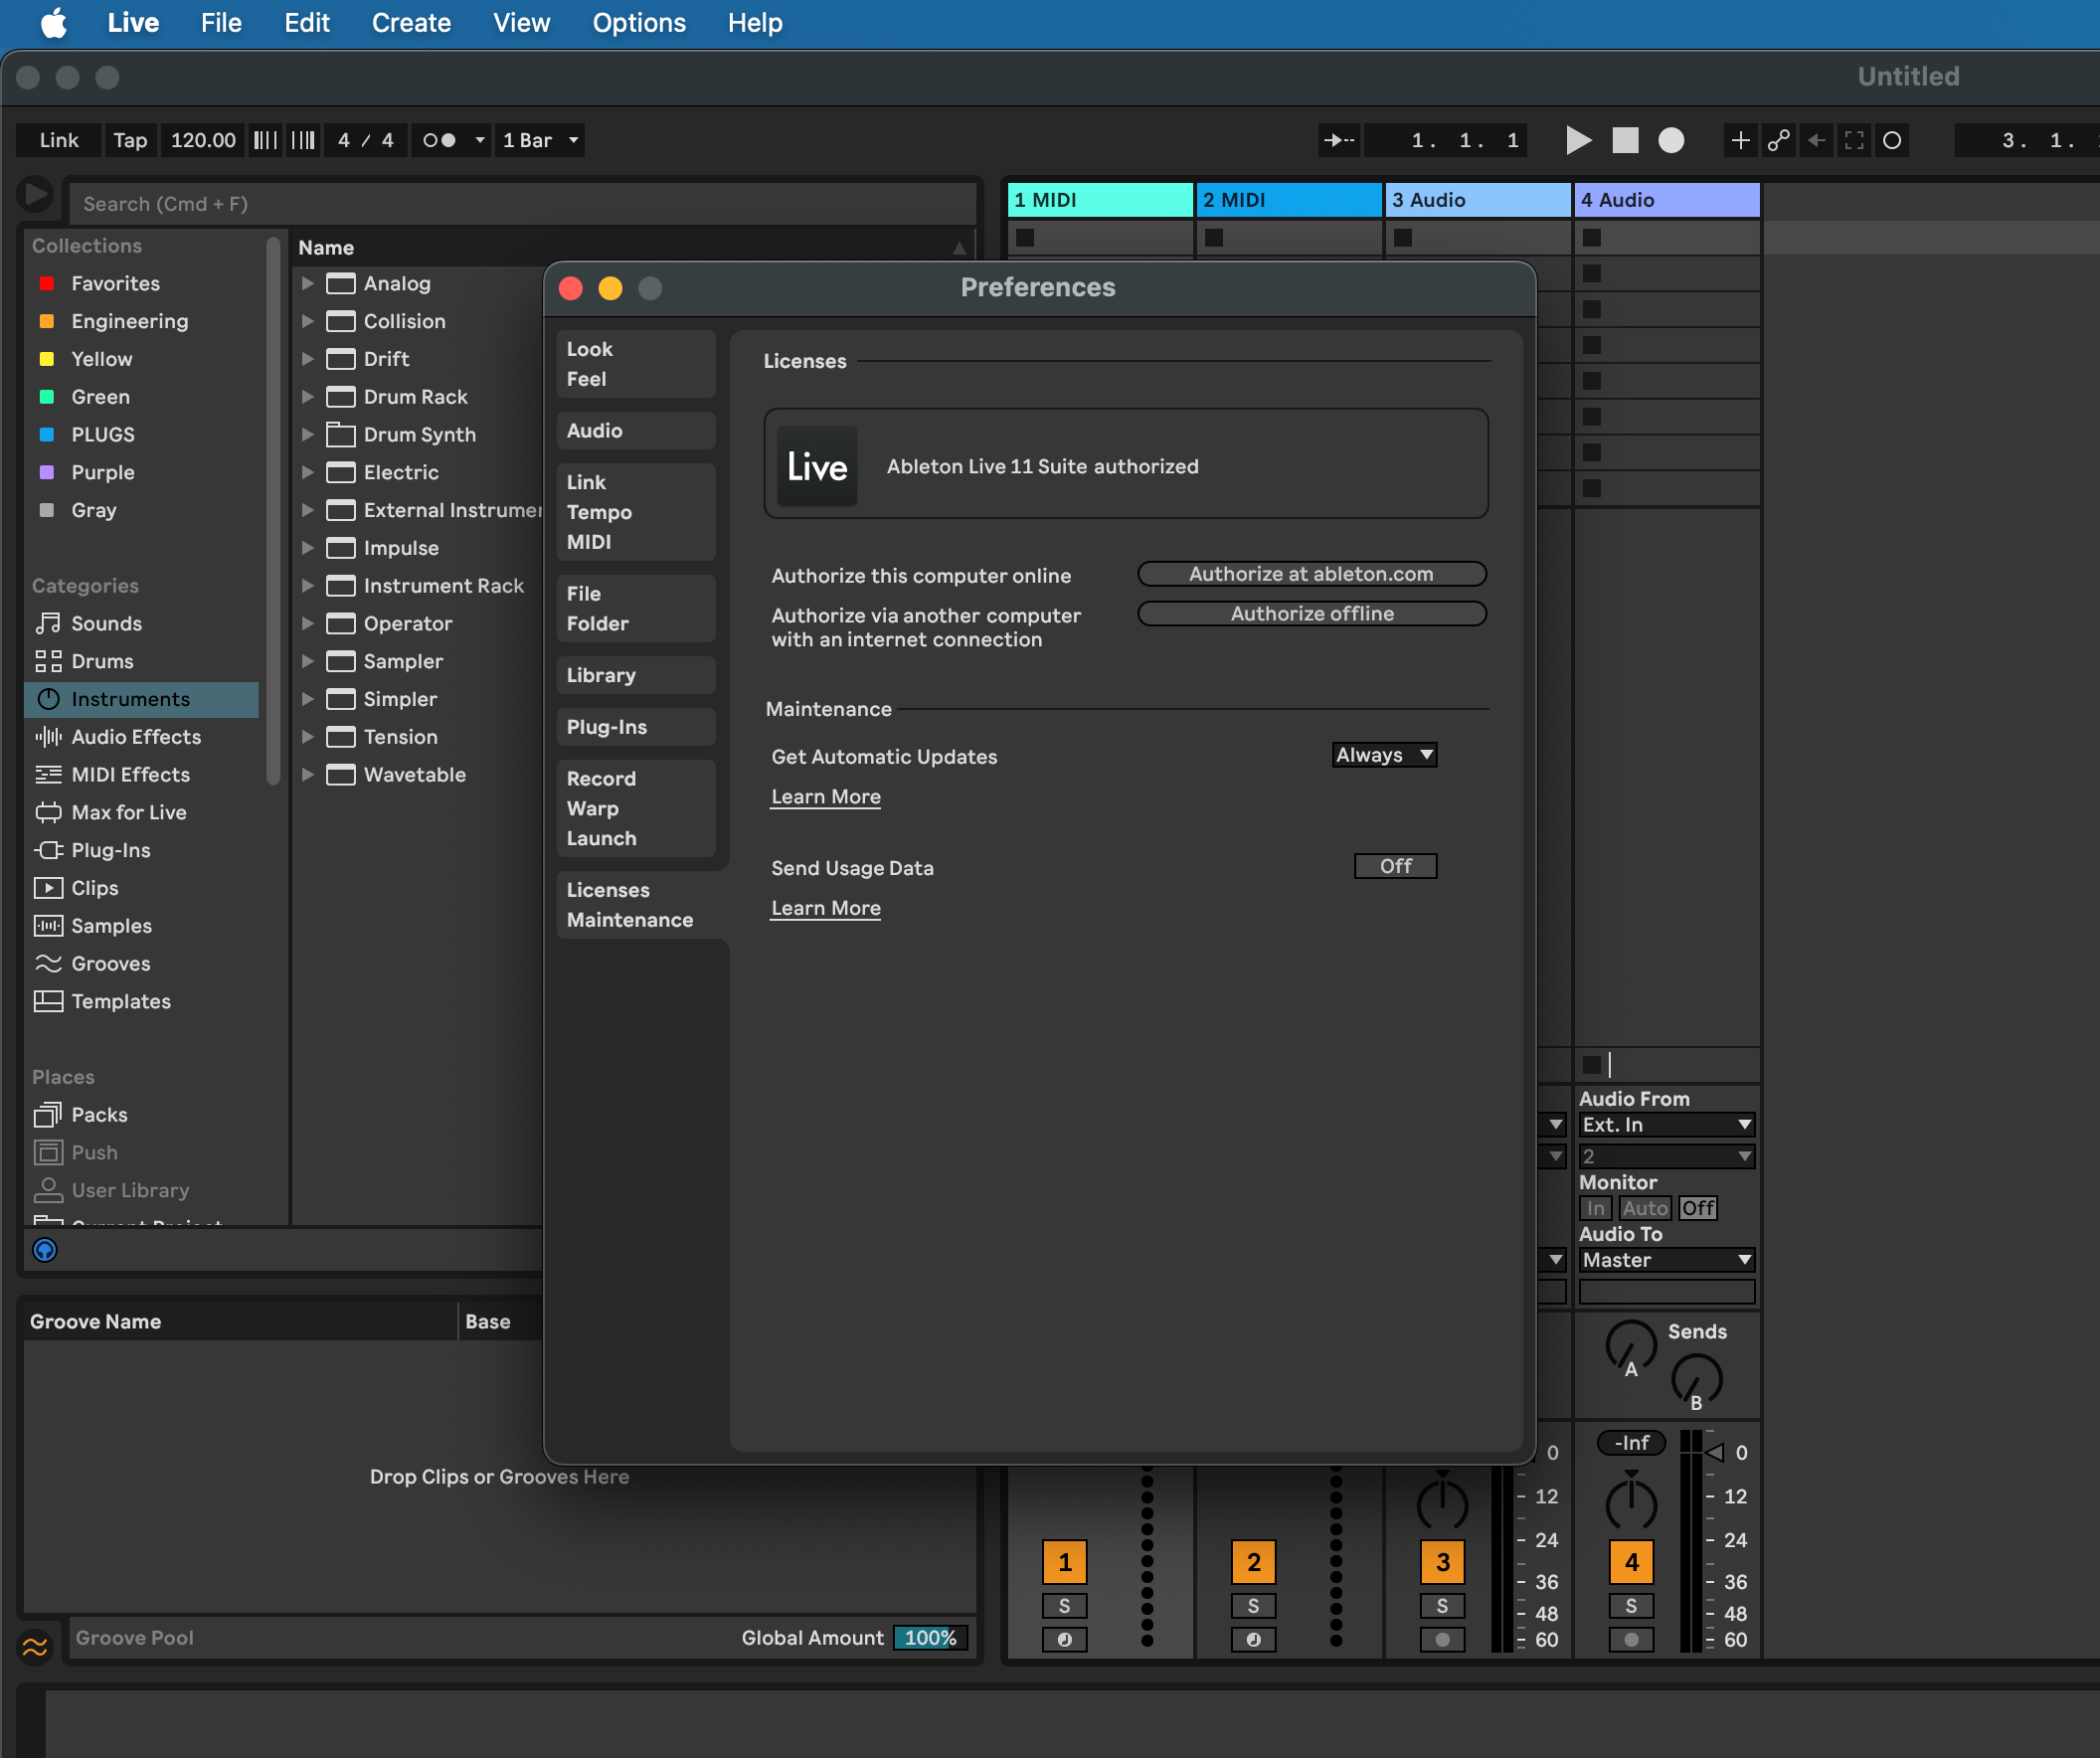
Task: Open the File menu
Action: pos(221,23)
